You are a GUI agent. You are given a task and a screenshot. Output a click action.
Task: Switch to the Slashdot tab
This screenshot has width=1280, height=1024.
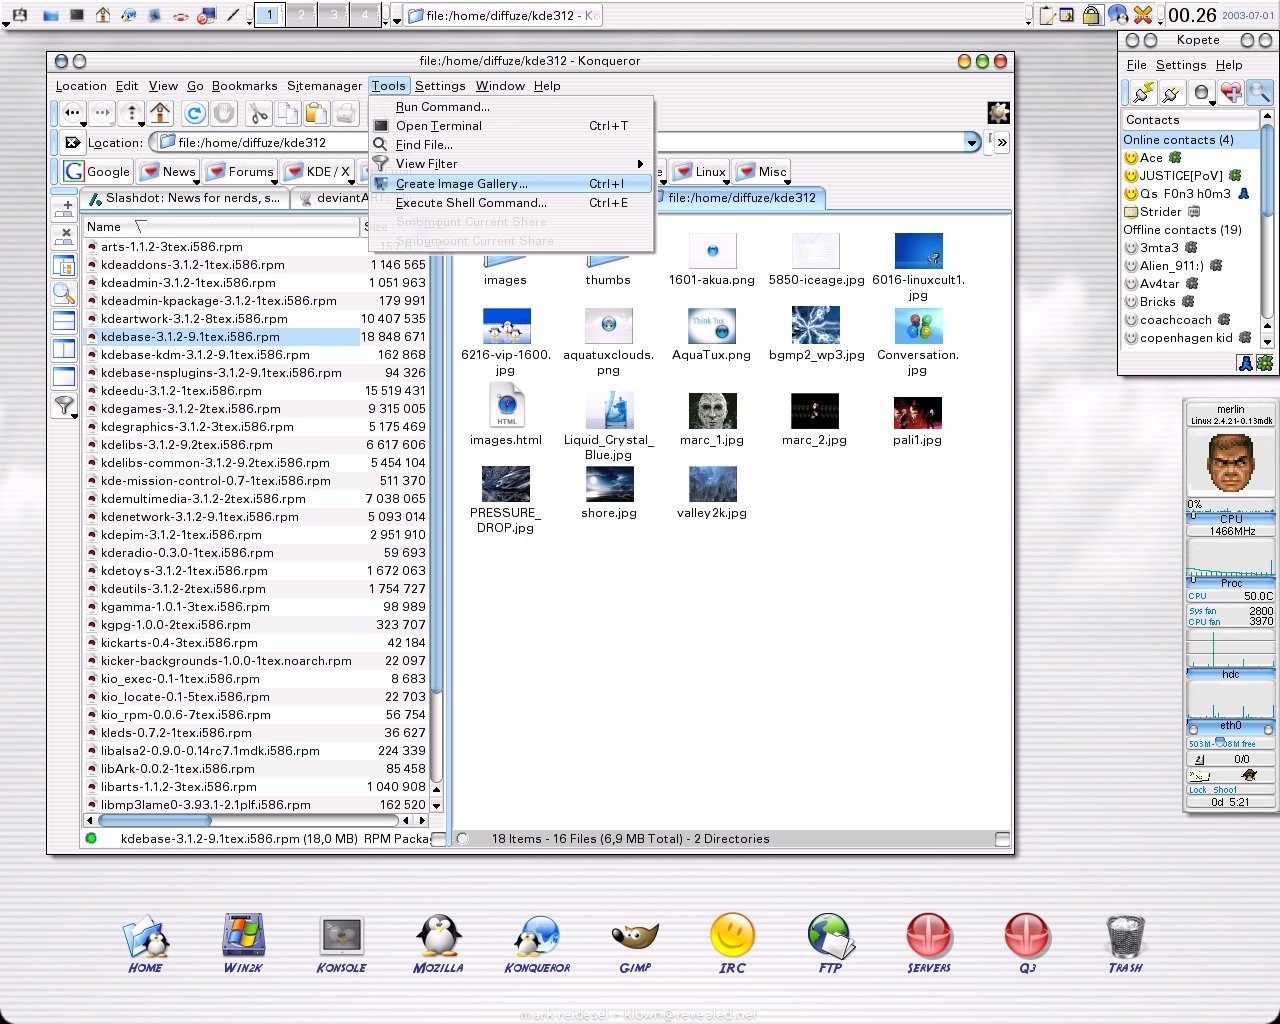(184, 198)
